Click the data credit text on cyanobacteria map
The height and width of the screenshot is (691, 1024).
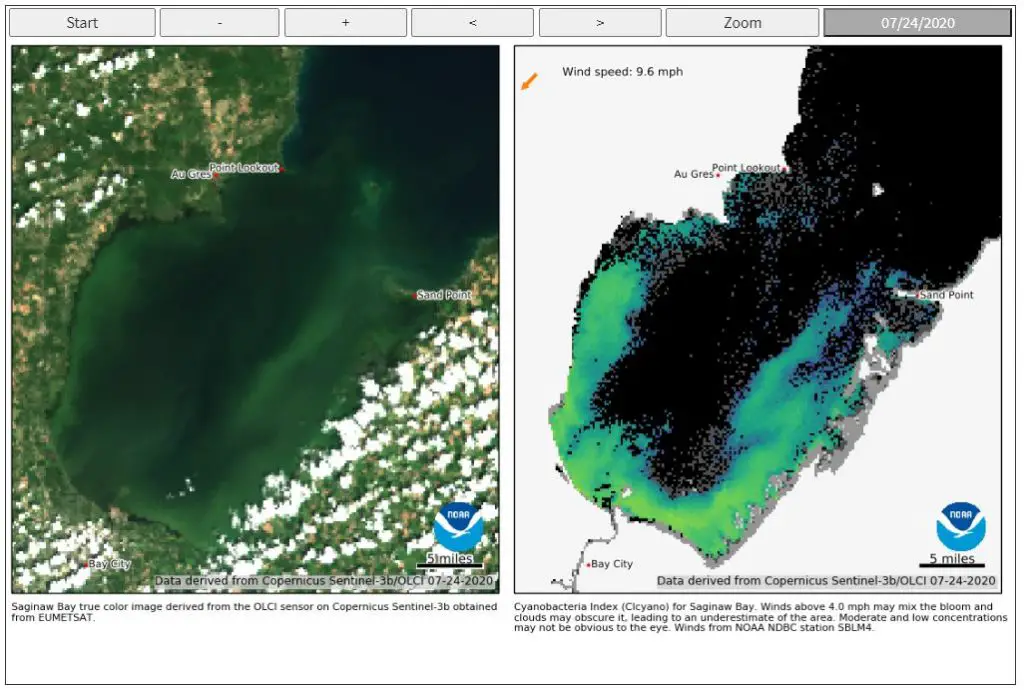(826, 581)
